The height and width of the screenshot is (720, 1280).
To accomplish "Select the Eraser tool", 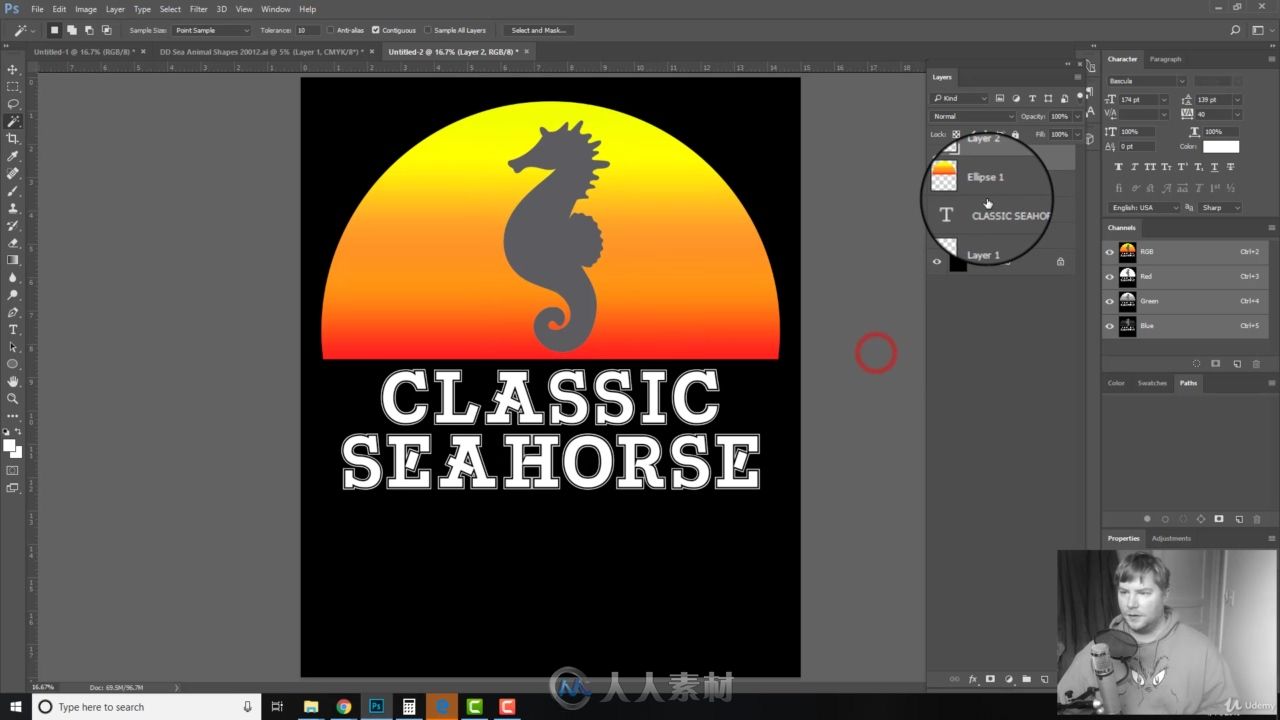I will 13,243.
